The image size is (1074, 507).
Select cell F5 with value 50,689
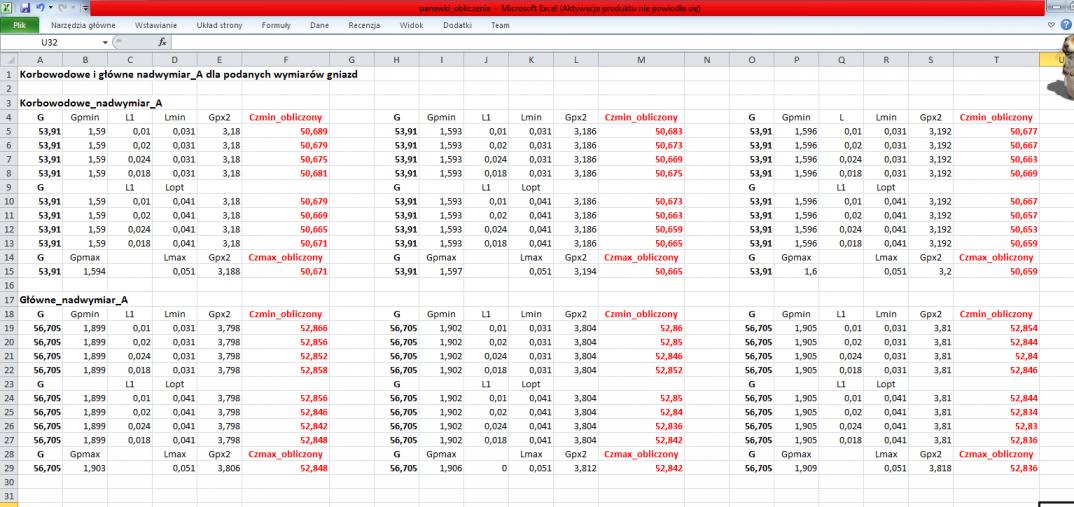click(285, 131)
